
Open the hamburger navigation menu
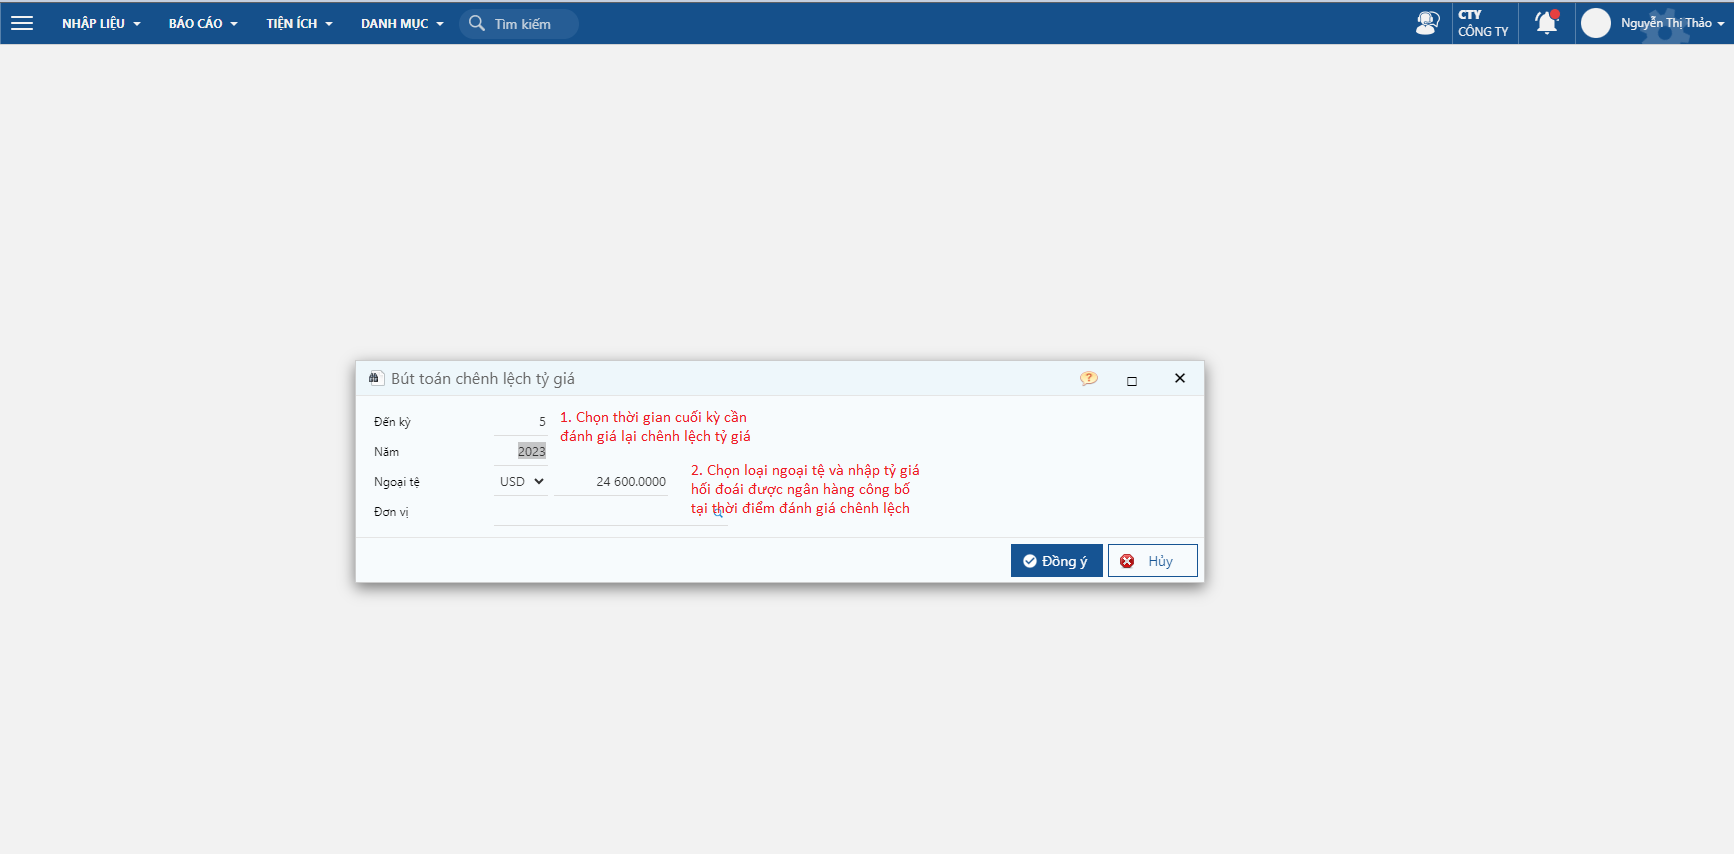click(x=22, y=23)
